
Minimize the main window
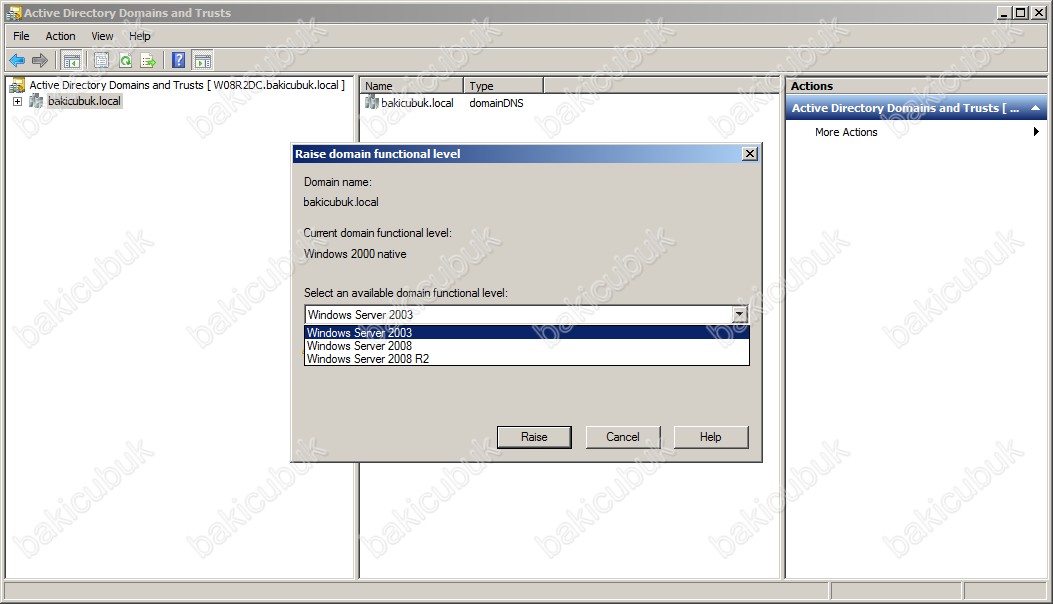[1004, 13]
